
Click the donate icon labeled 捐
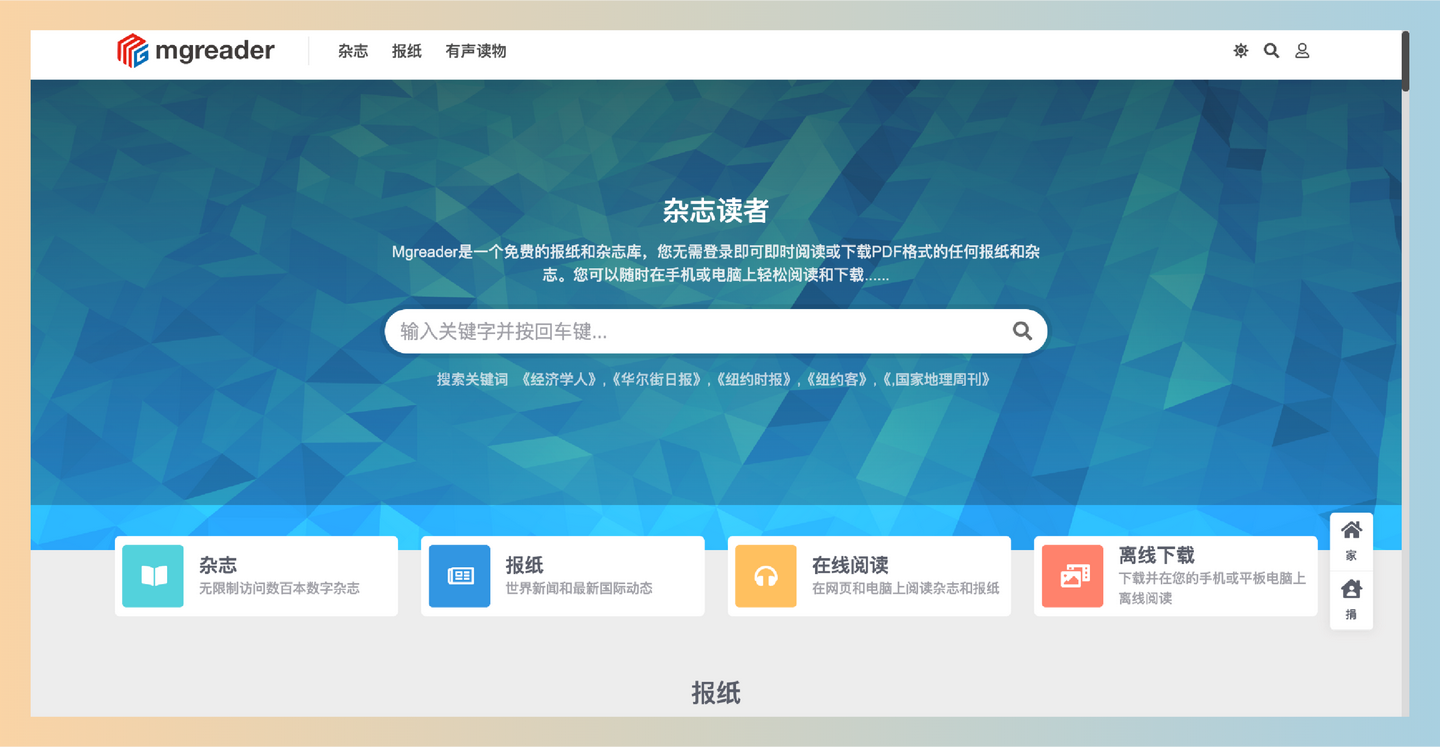pos(1351,595)
